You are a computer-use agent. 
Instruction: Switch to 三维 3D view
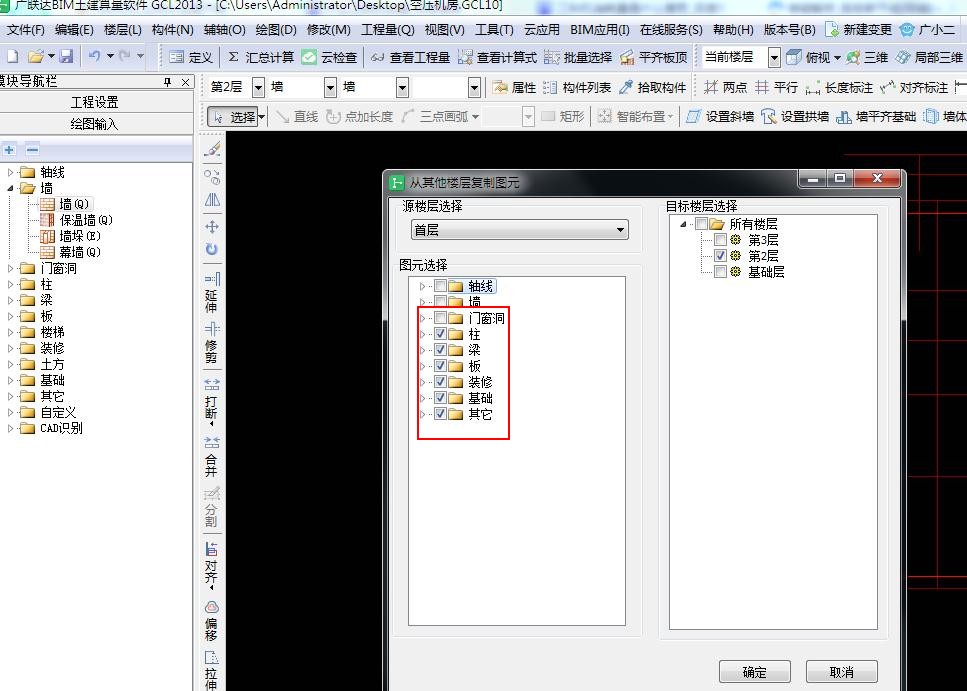coord(867,57)
